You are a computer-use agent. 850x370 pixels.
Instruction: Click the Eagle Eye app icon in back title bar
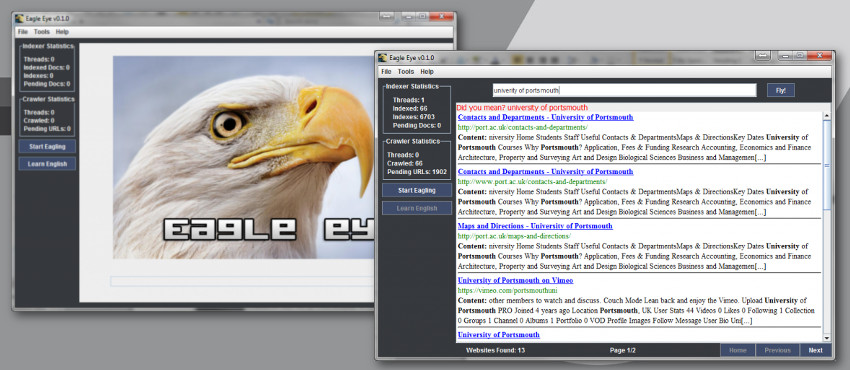pyautogui.click(x=19, y=18)
